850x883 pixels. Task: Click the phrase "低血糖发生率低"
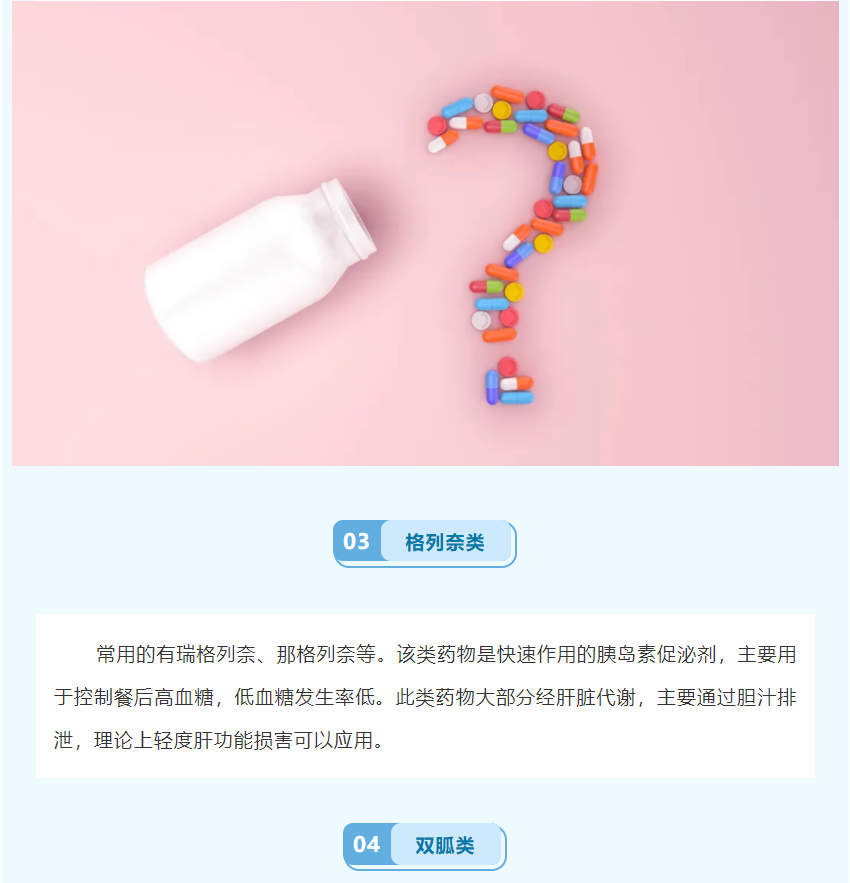point(304,697)
